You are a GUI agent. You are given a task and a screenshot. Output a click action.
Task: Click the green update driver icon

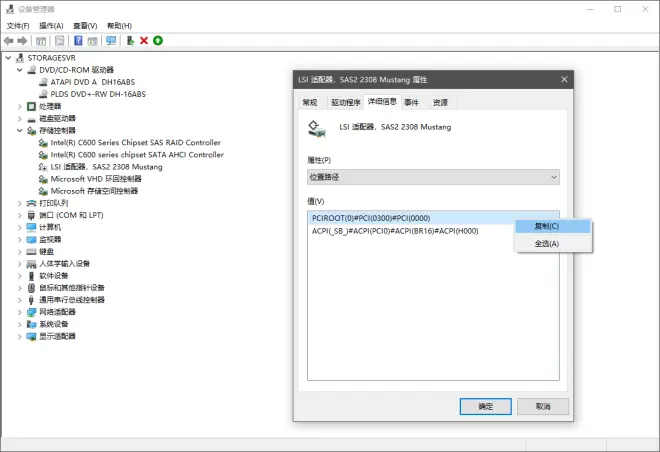158,41
